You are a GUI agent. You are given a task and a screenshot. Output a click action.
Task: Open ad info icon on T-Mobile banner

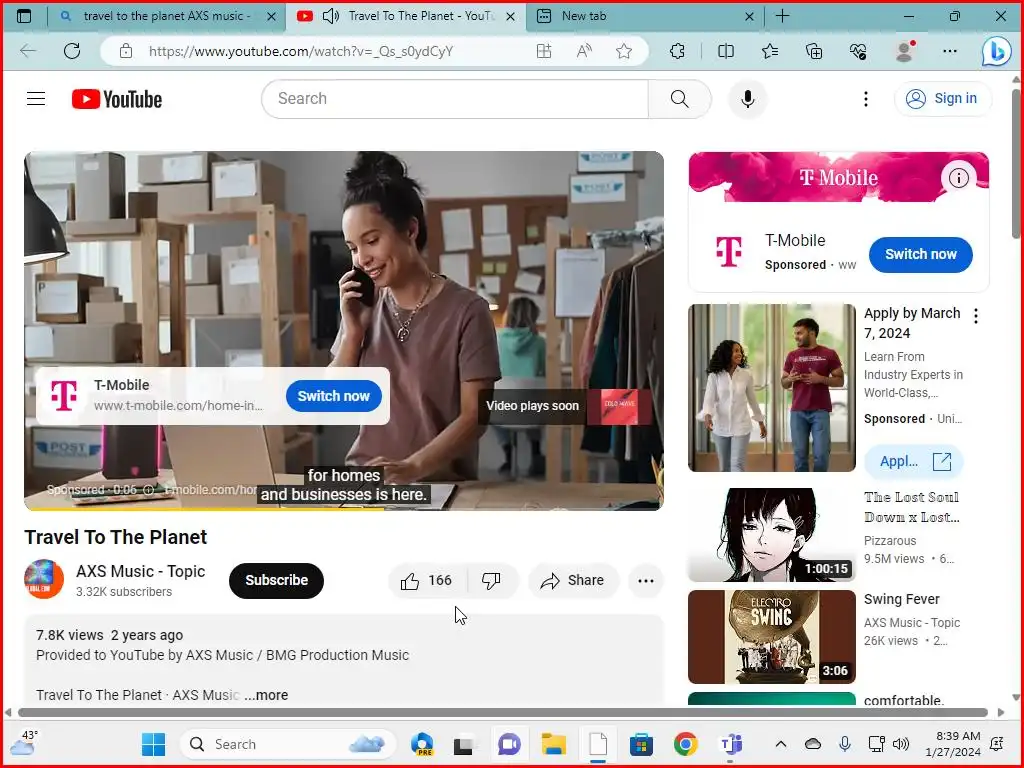958,178
